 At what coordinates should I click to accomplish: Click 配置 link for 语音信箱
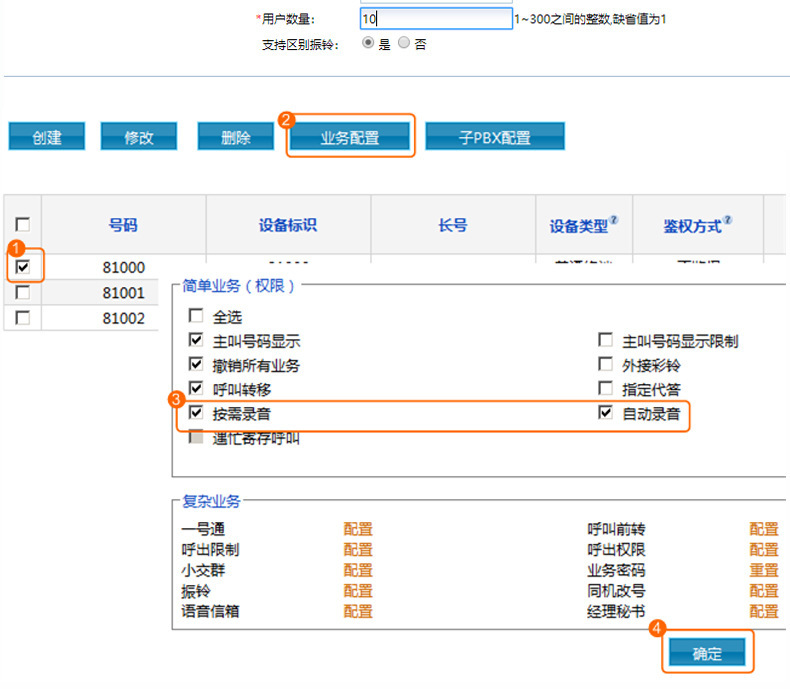[x=358, y=611]
